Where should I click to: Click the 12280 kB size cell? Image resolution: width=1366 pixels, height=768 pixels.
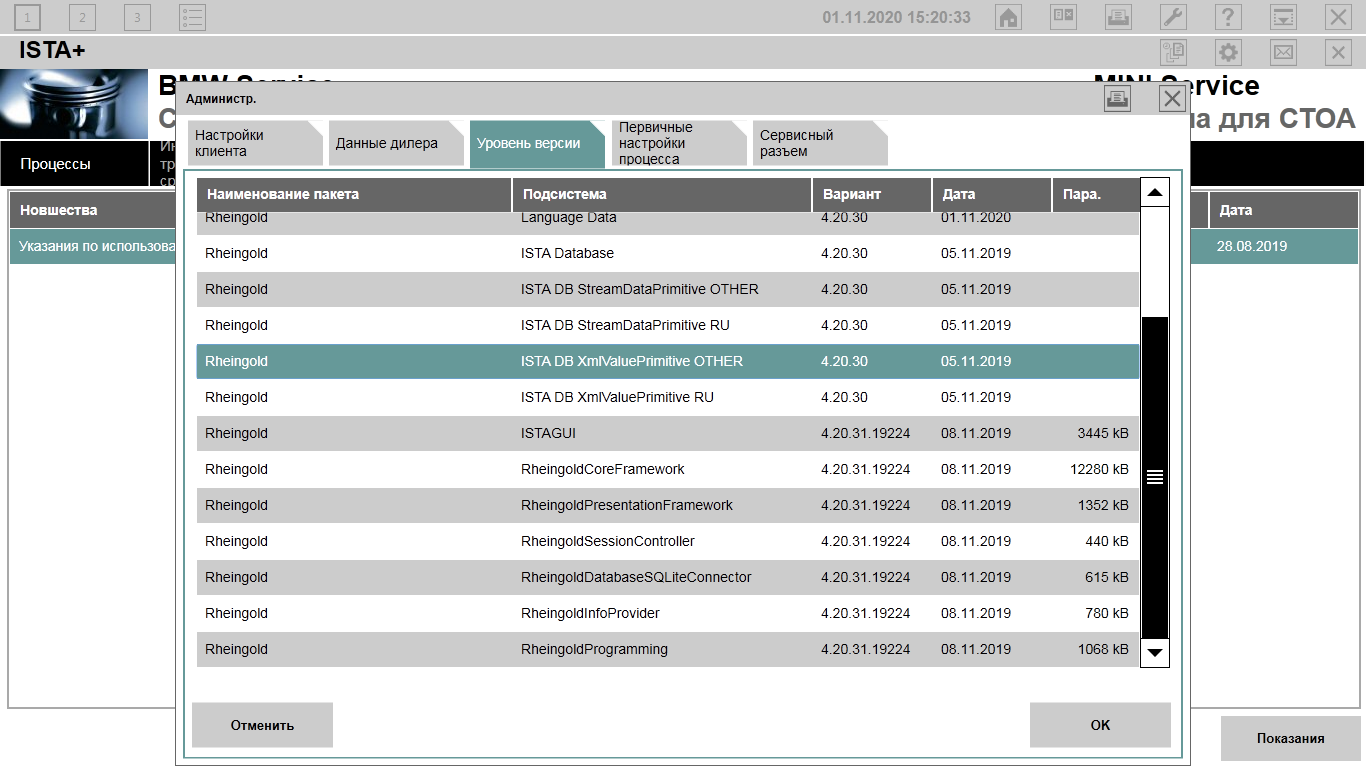click(x=1099, y=469)
